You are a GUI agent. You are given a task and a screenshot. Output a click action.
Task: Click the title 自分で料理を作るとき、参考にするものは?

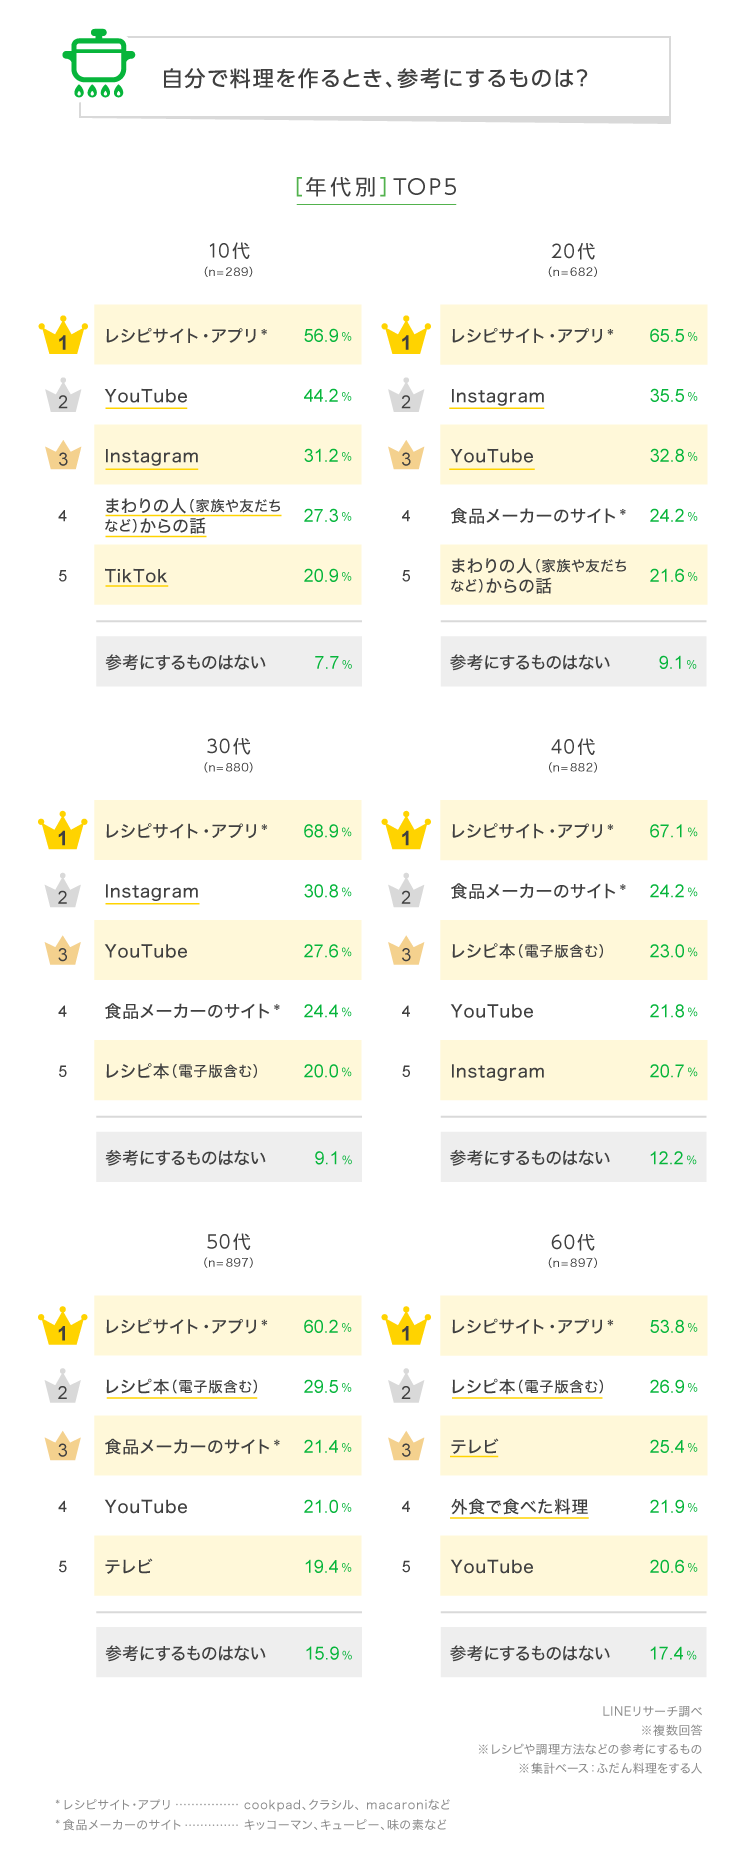375,78
